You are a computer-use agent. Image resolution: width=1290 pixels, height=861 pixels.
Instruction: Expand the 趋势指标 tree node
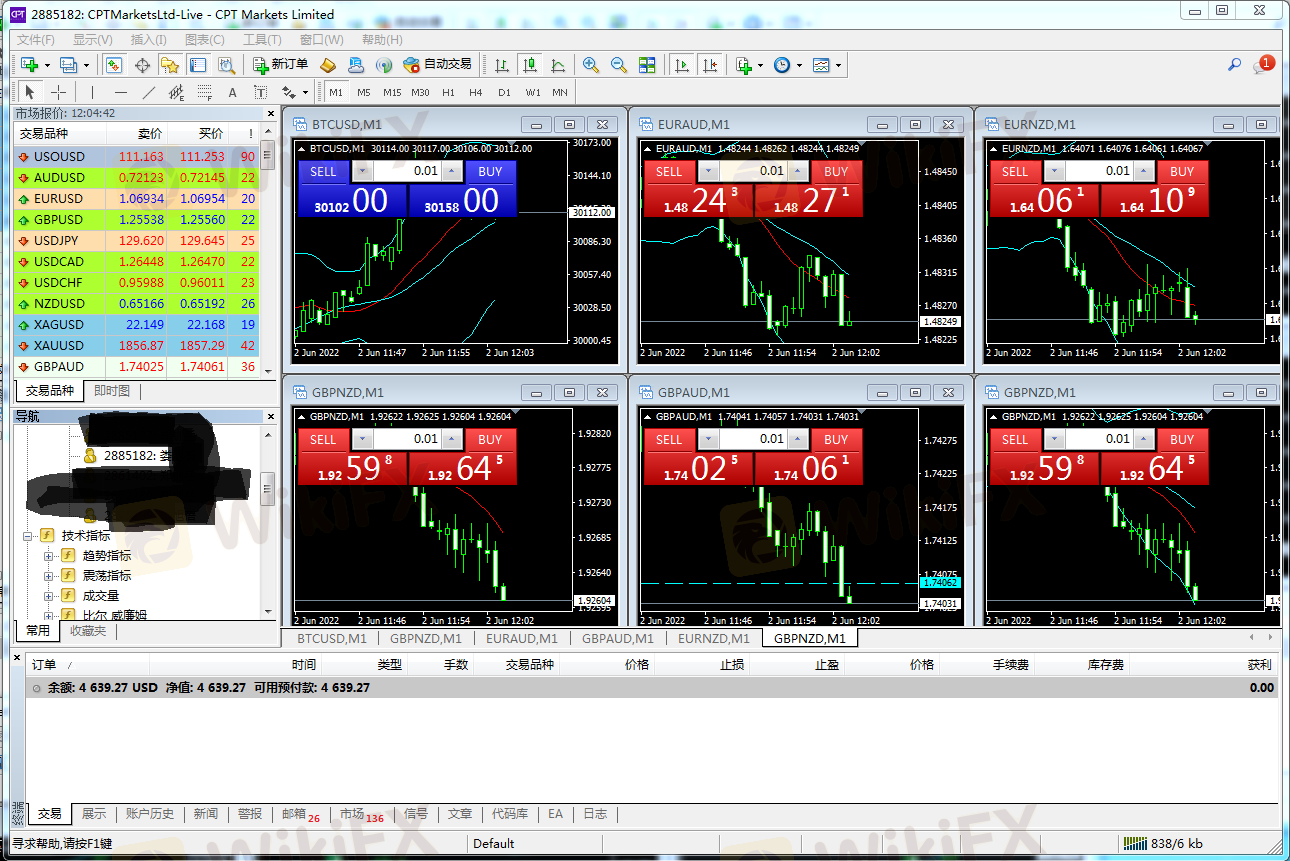tap(48, 556)
